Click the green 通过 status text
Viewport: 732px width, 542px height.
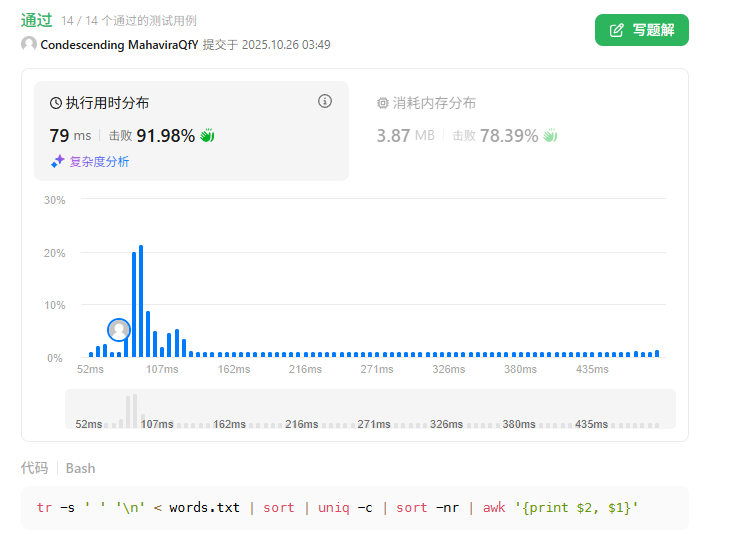coord(36,20)
